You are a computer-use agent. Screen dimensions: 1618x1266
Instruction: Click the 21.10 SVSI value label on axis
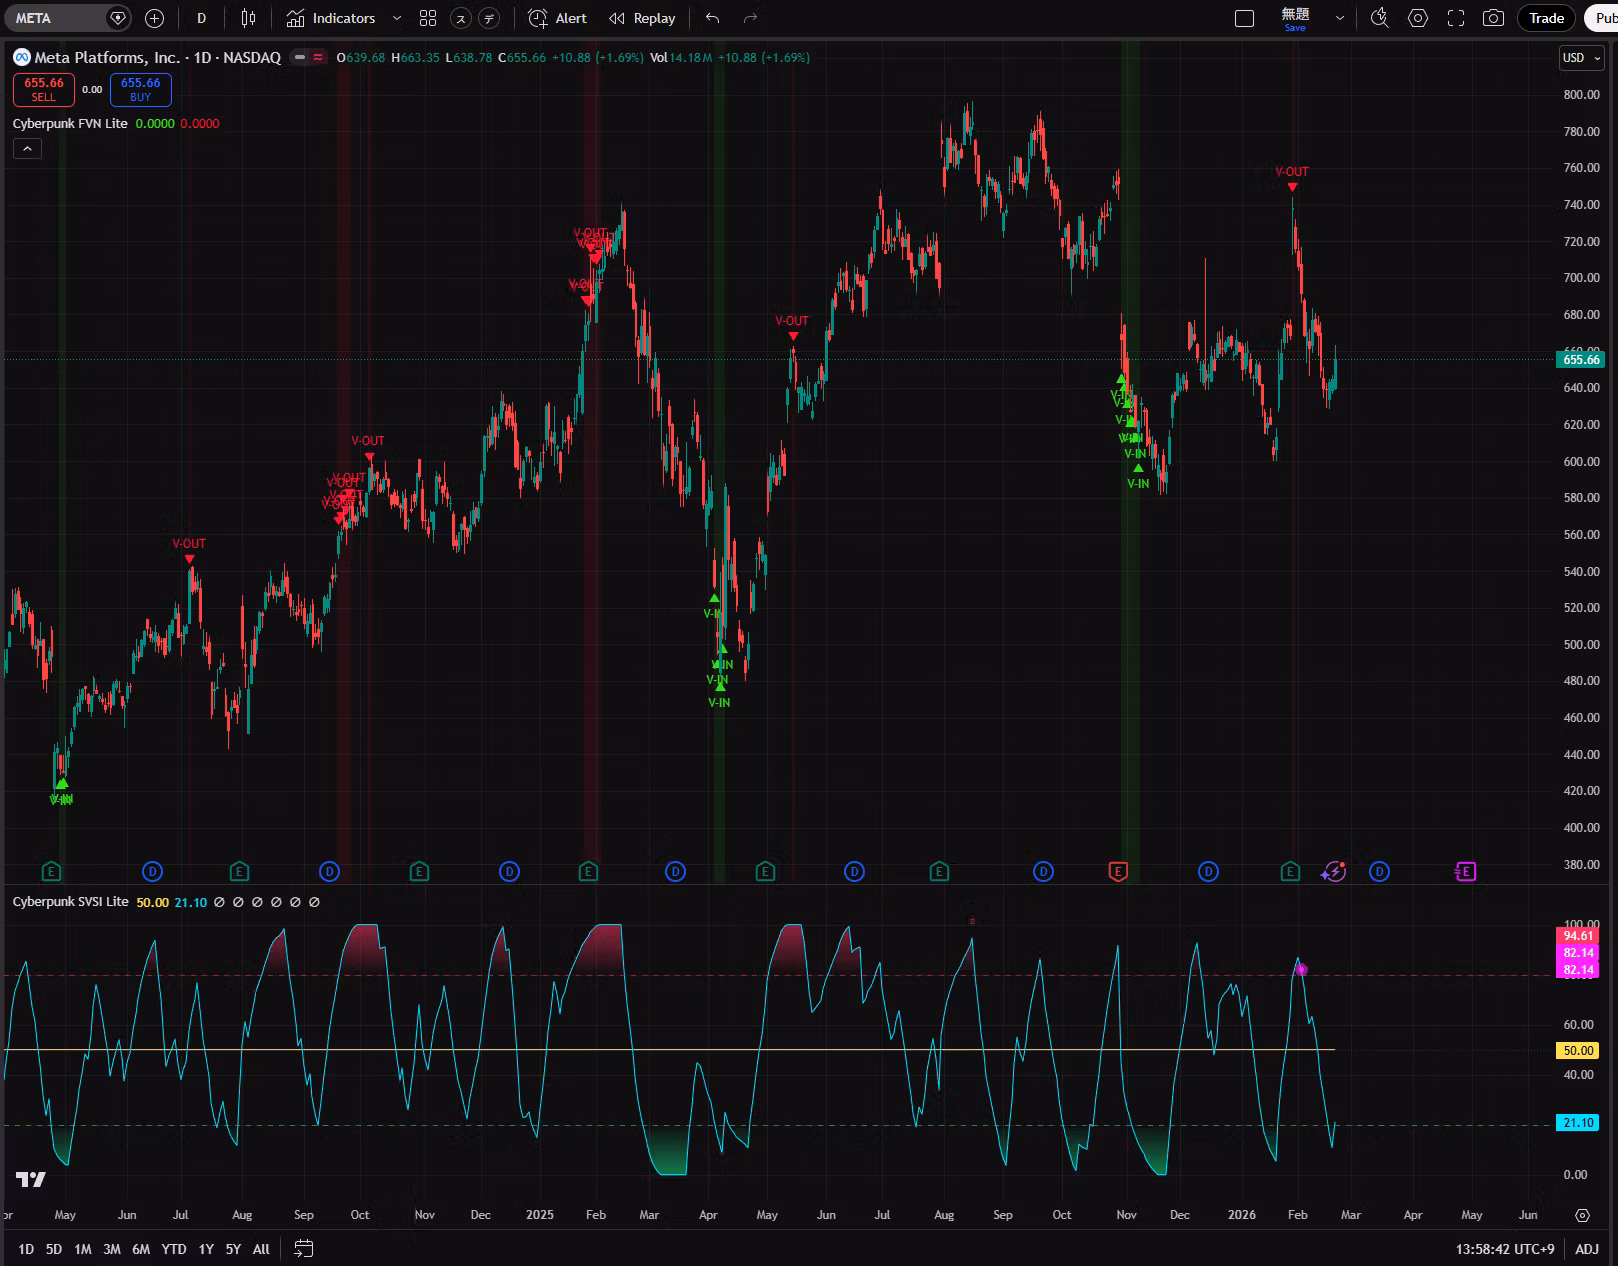coord(1579,1123)
